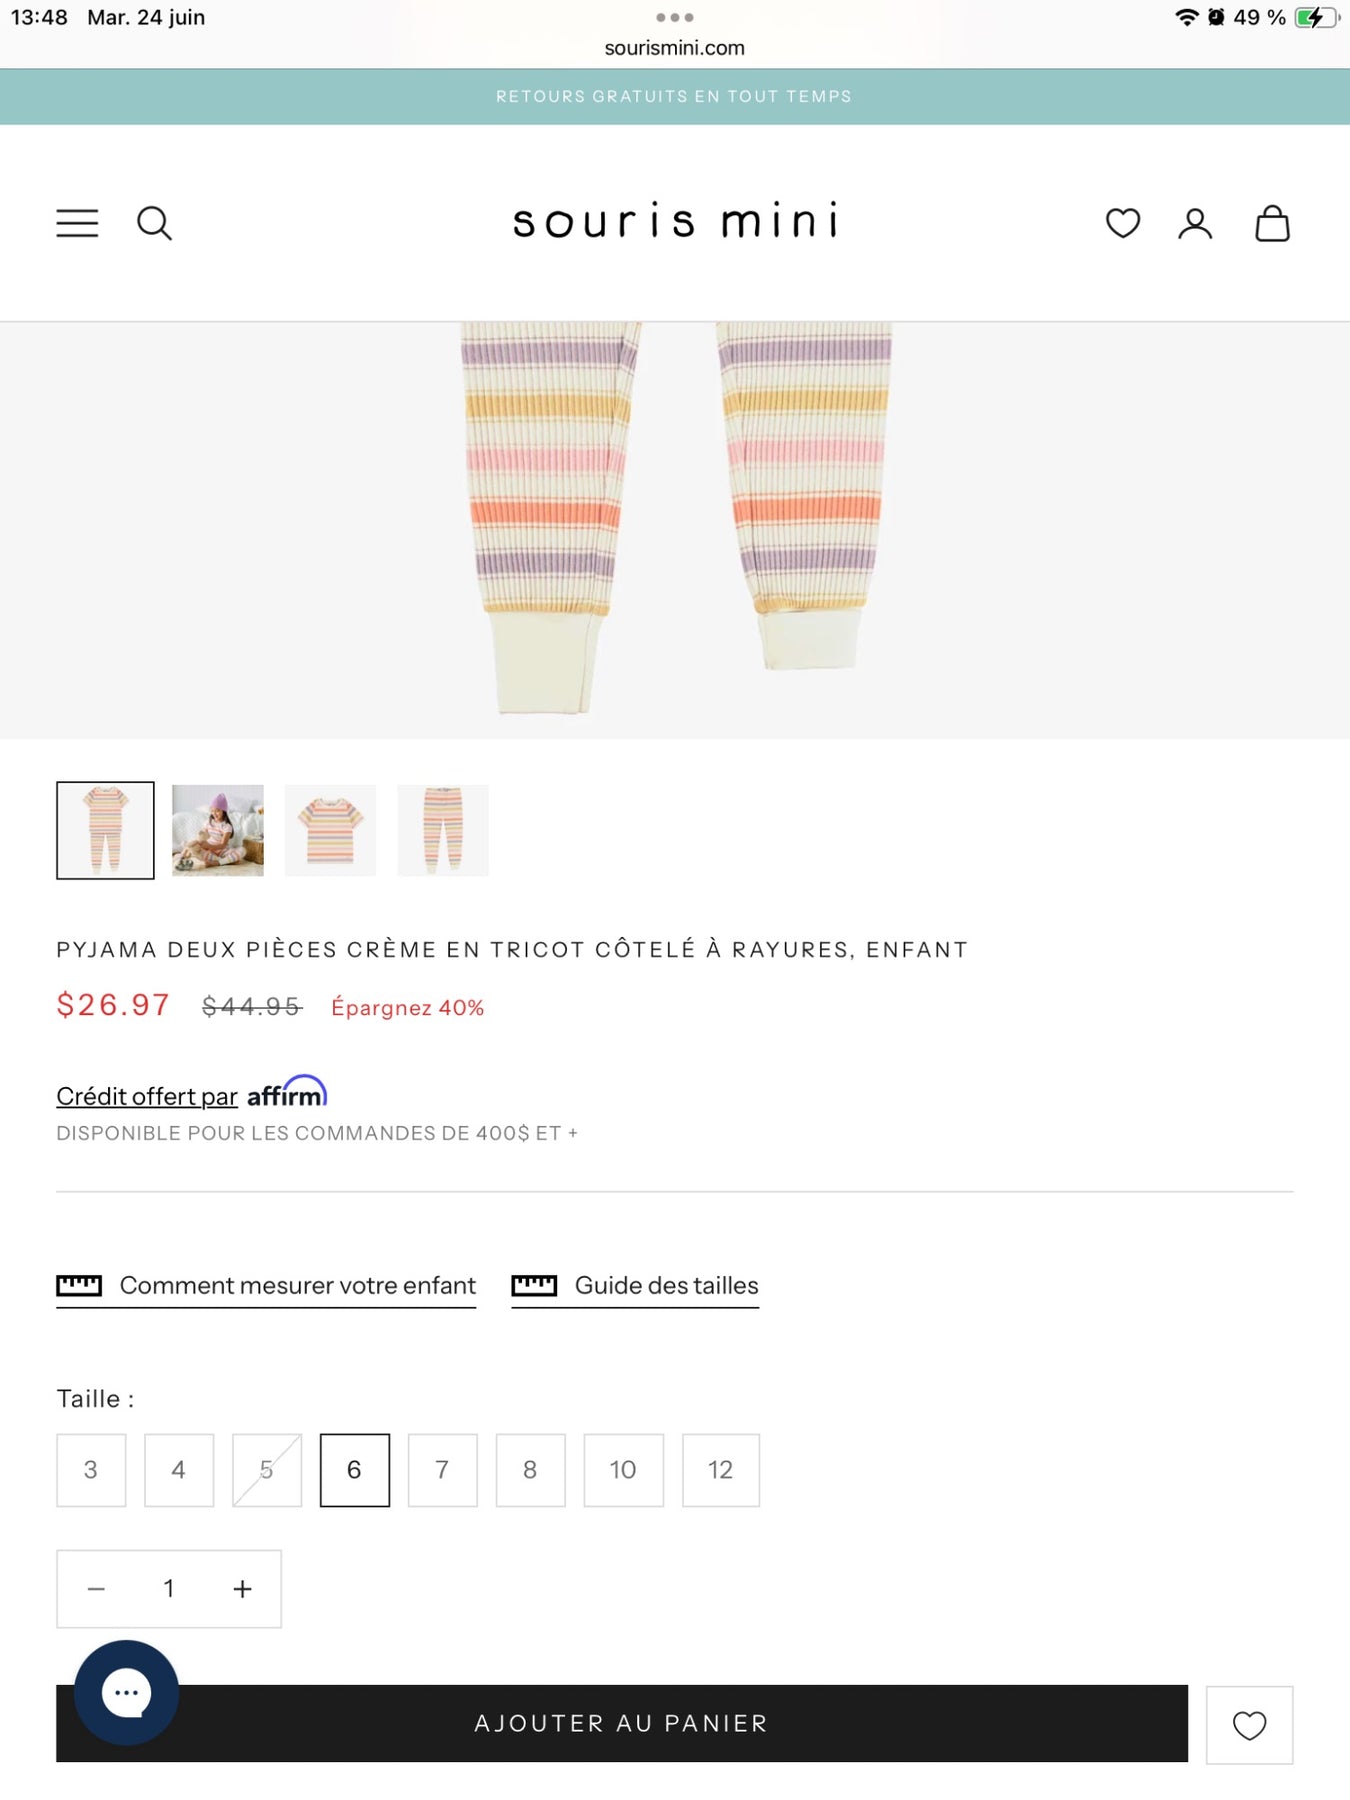Click Ajouter au panier button
This screenshot has height=1800, width=1350.
coord(622,1723)
